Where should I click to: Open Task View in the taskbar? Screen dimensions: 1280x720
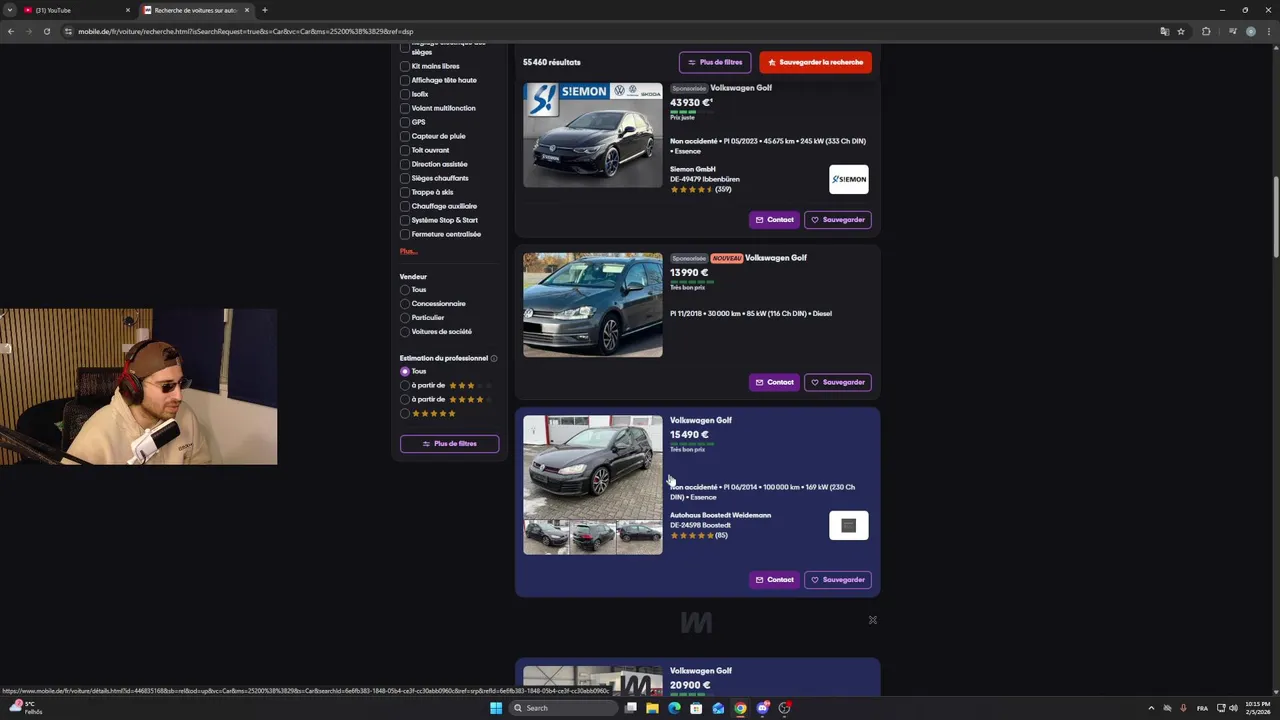[x=631, y=708]
